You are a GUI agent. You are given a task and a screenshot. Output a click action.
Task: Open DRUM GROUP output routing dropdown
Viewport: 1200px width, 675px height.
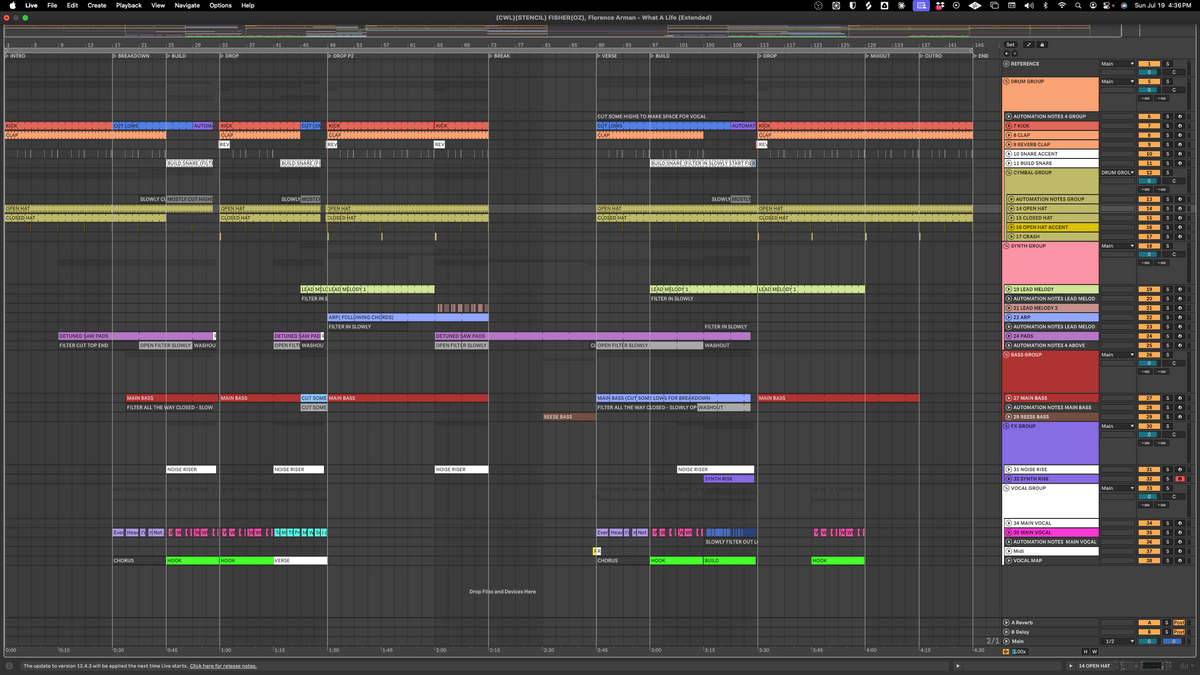[x=1117, y=81]
